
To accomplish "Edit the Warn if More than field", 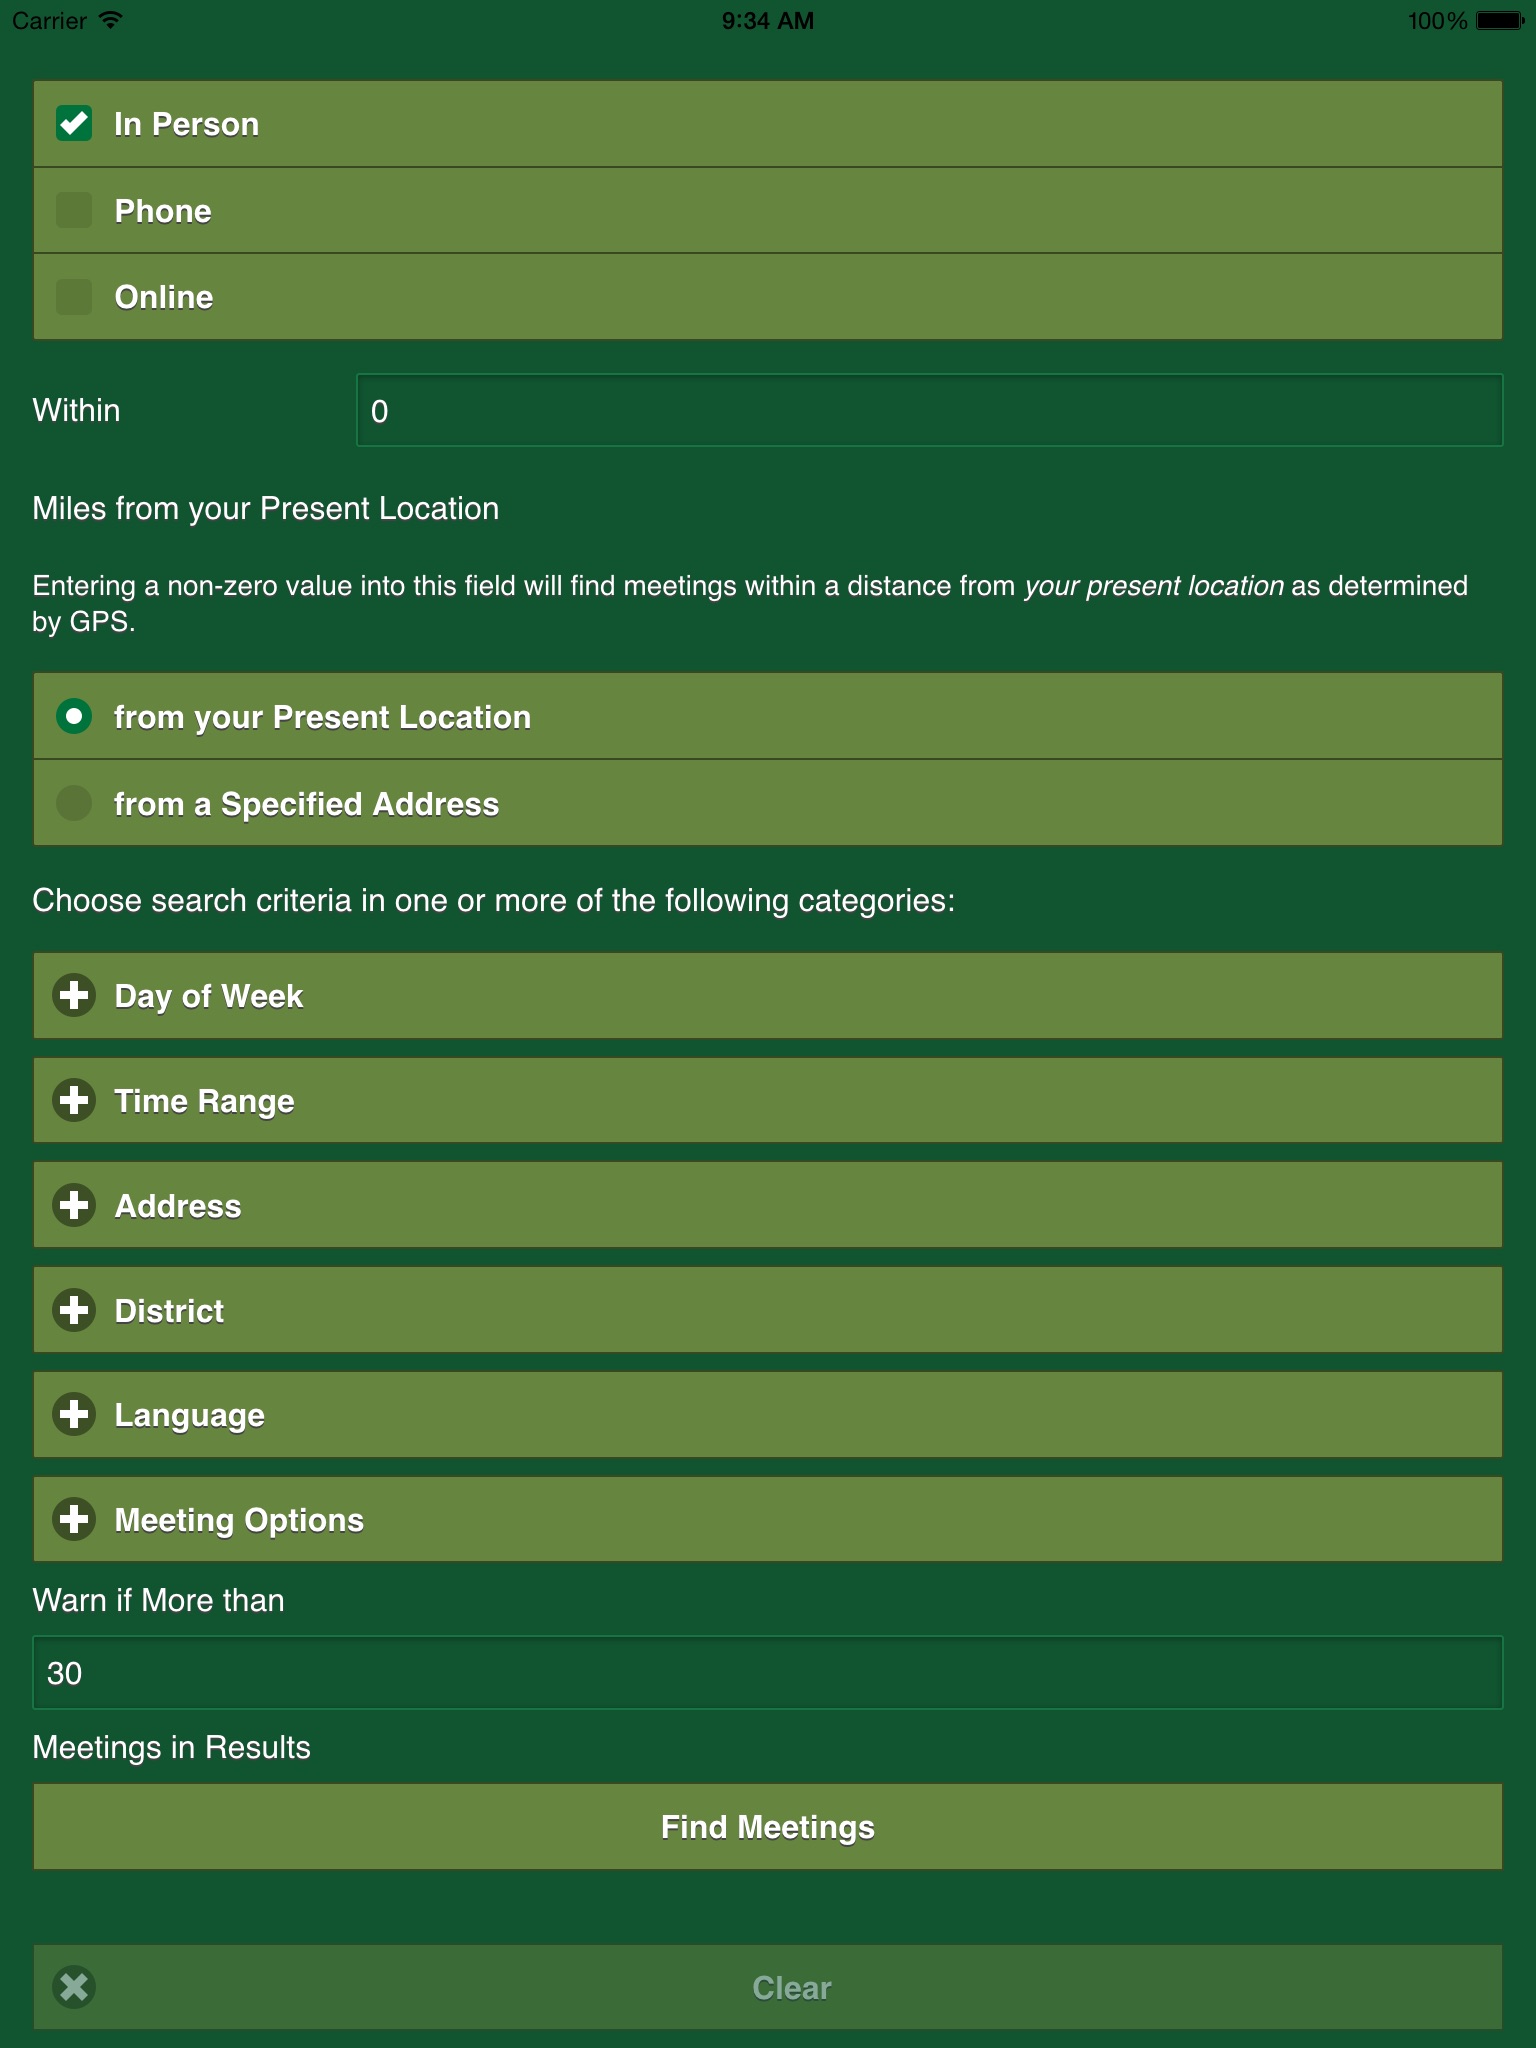I will (767, 1673).
